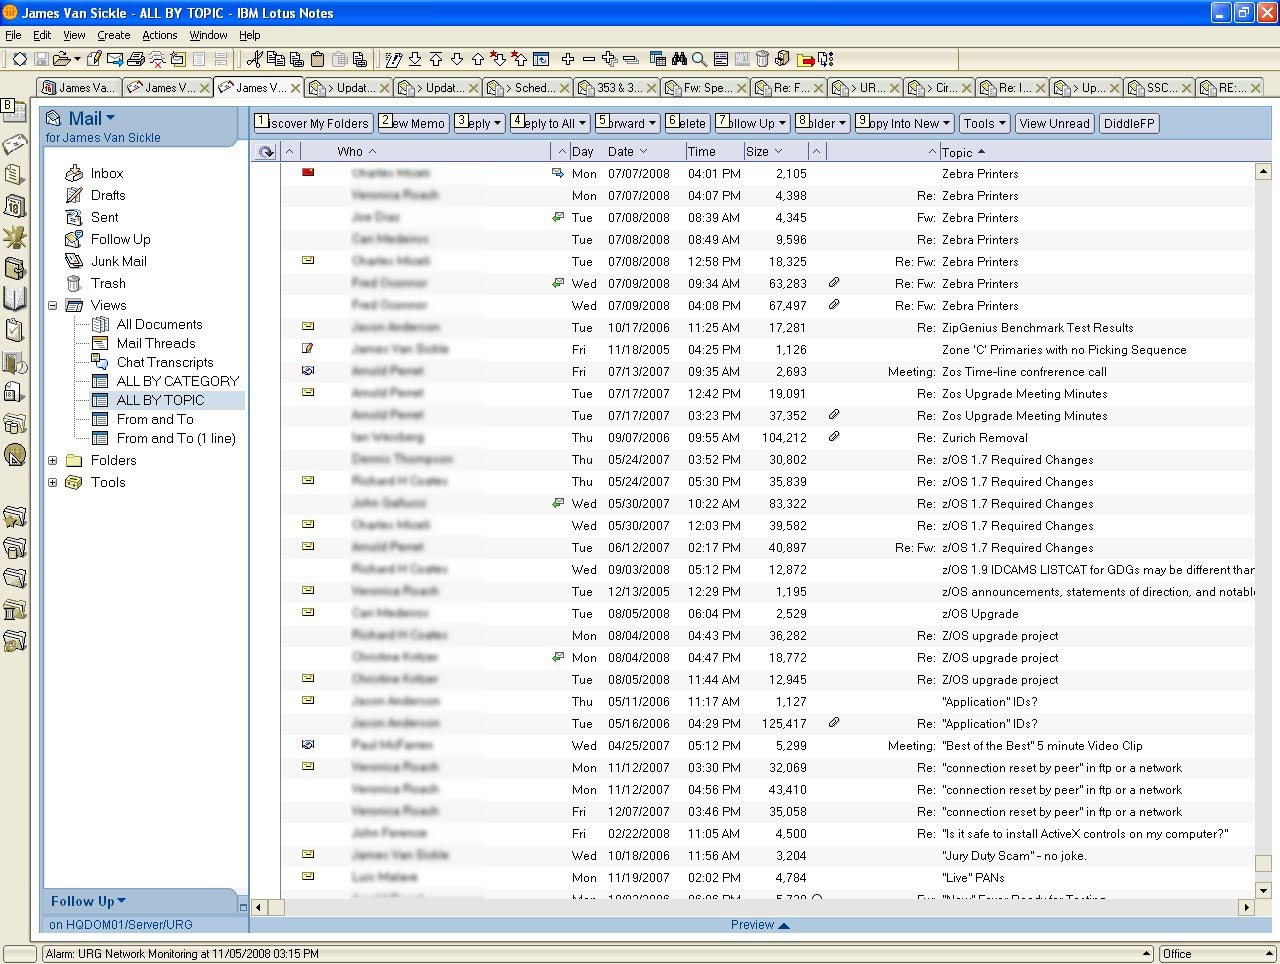Open the Drafts folder

[108, 195]
